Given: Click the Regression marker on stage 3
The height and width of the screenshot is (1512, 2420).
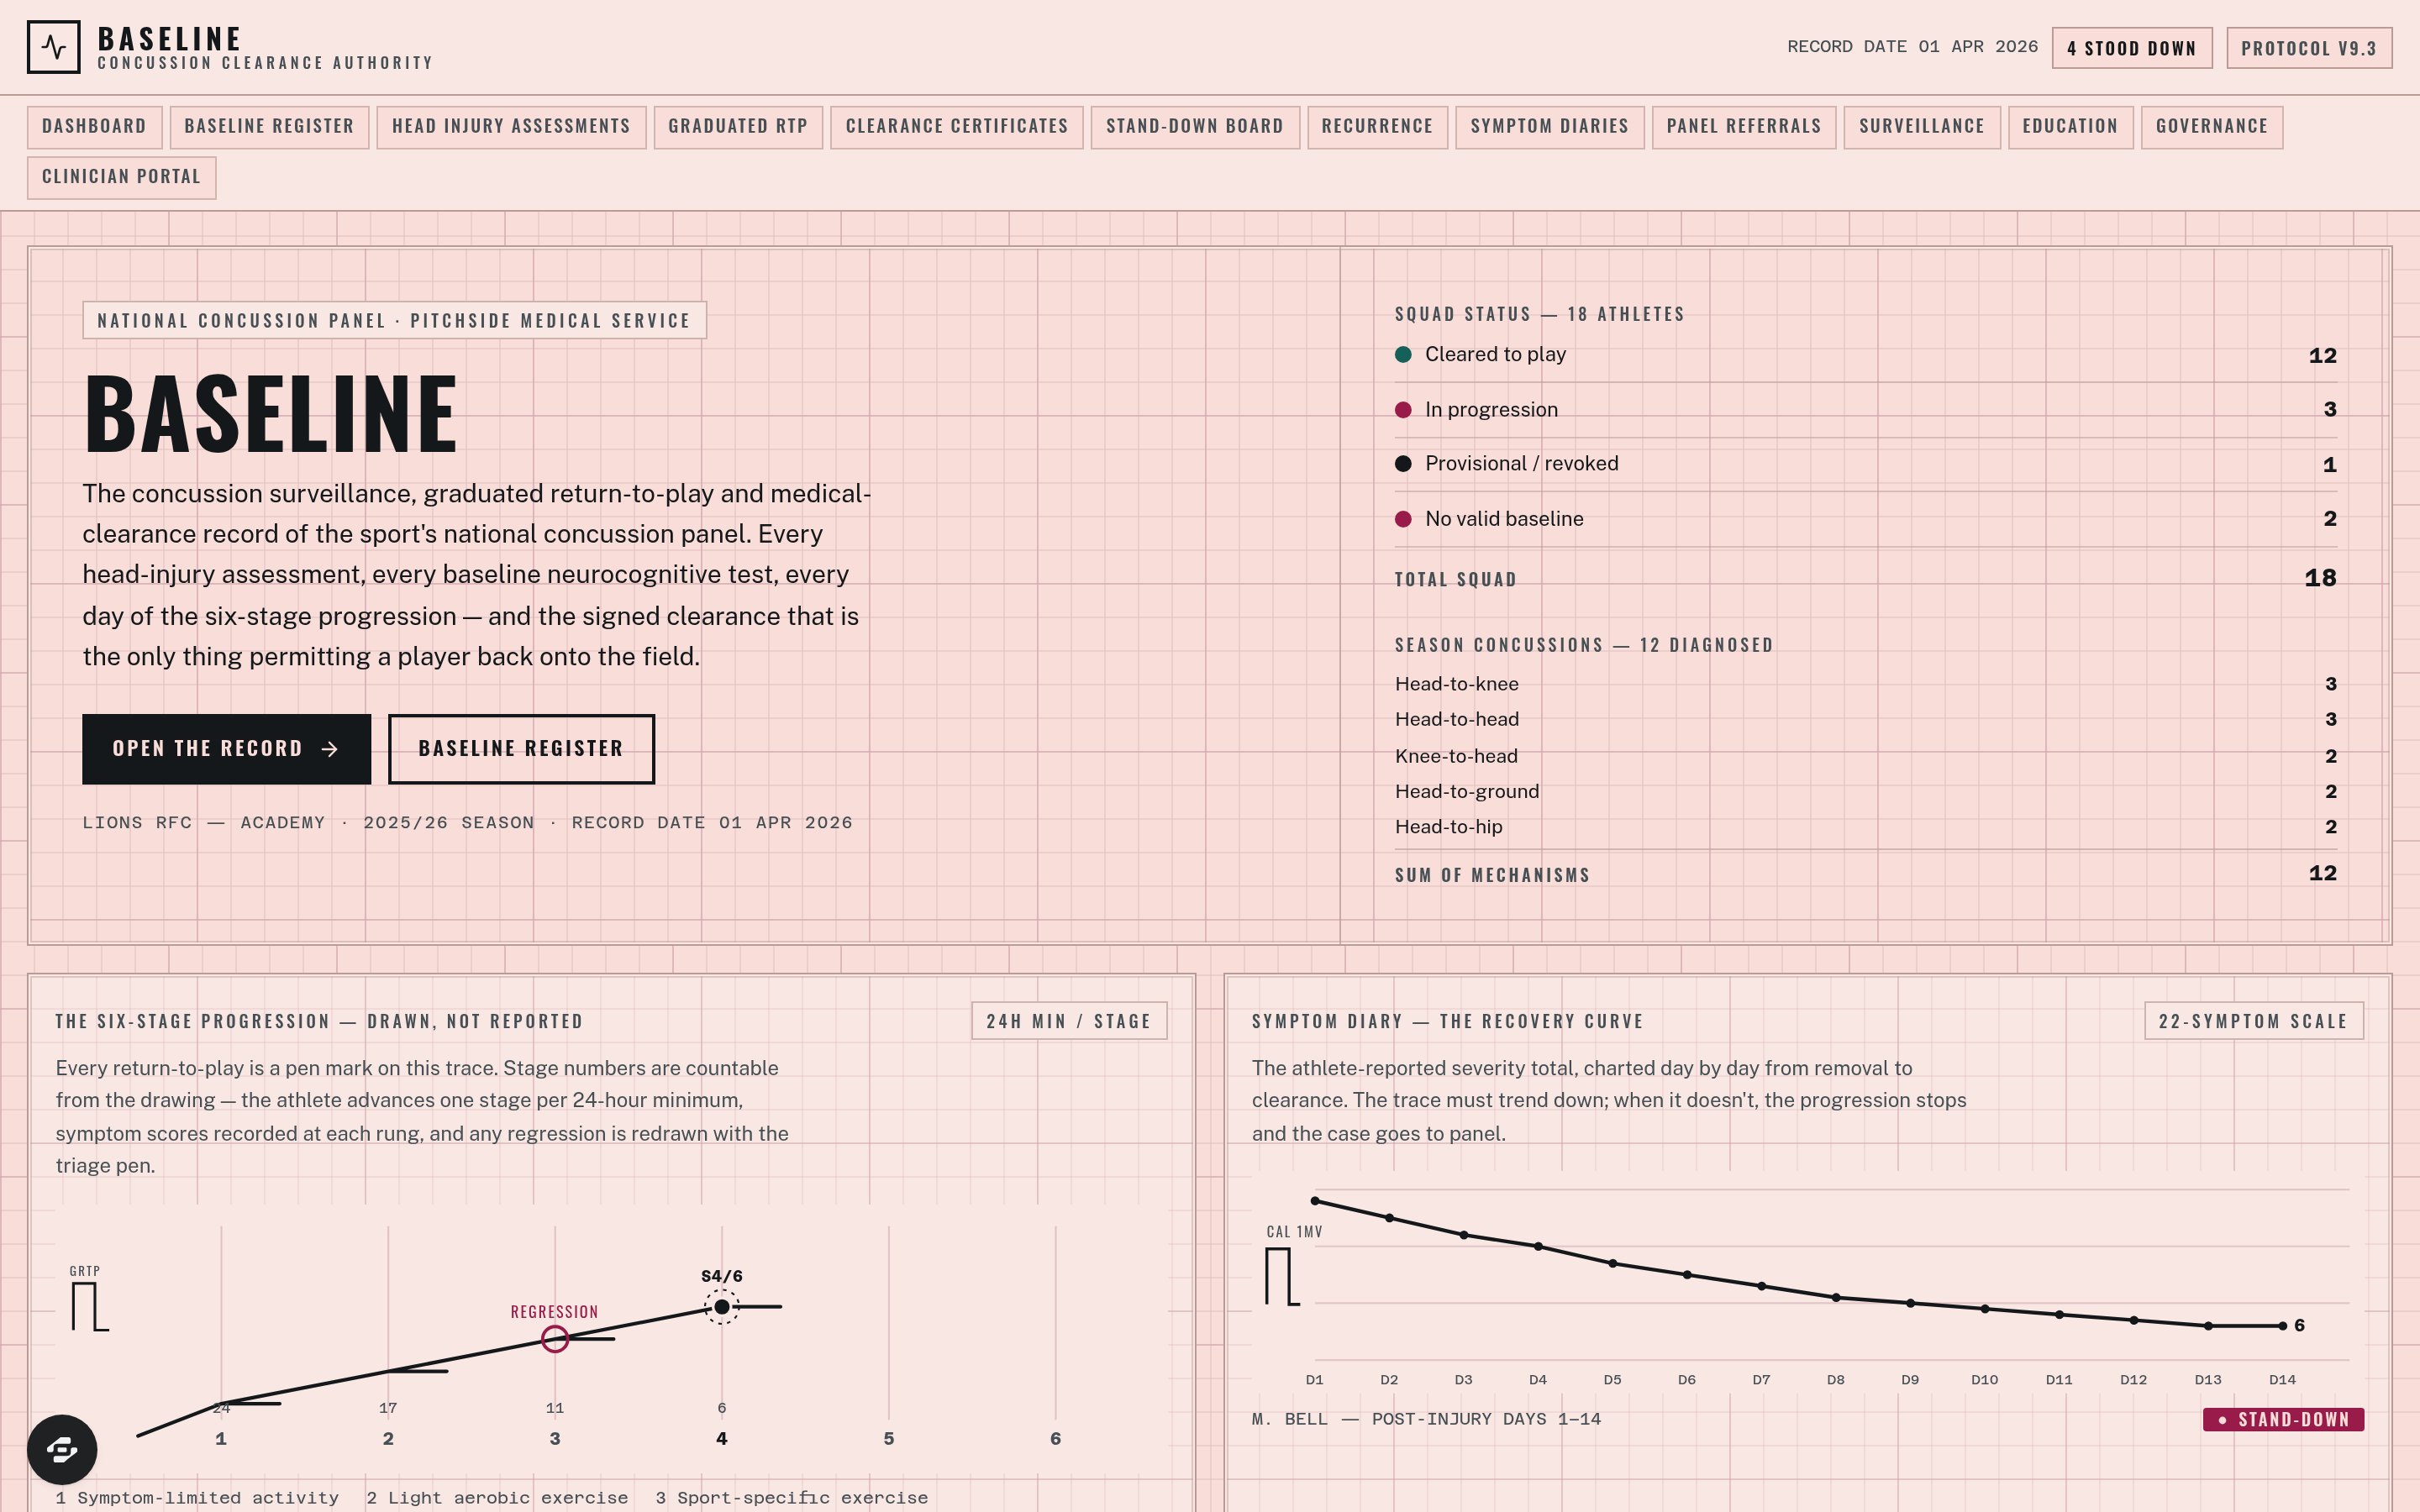Looking at the screenshot, I should (555, 1338).
